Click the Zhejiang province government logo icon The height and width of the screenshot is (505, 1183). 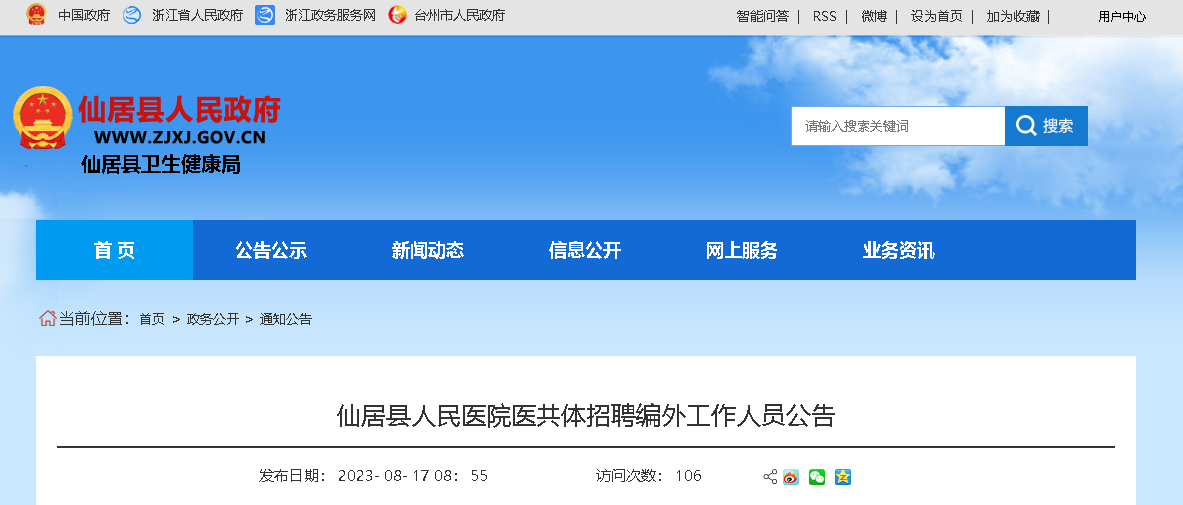(132, 15)
